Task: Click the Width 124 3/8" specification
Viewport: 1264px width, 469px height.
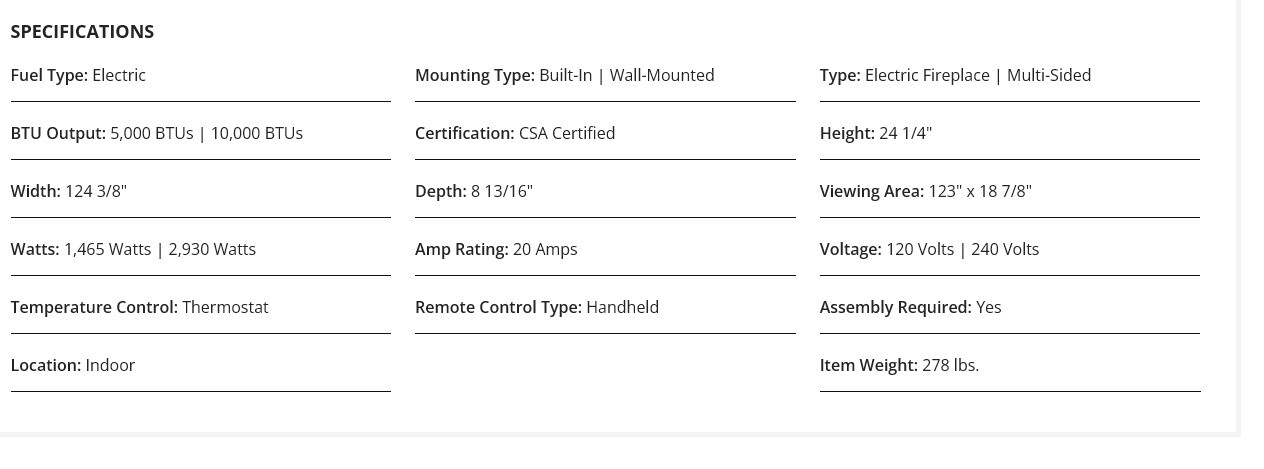Action: coord(68,192)
